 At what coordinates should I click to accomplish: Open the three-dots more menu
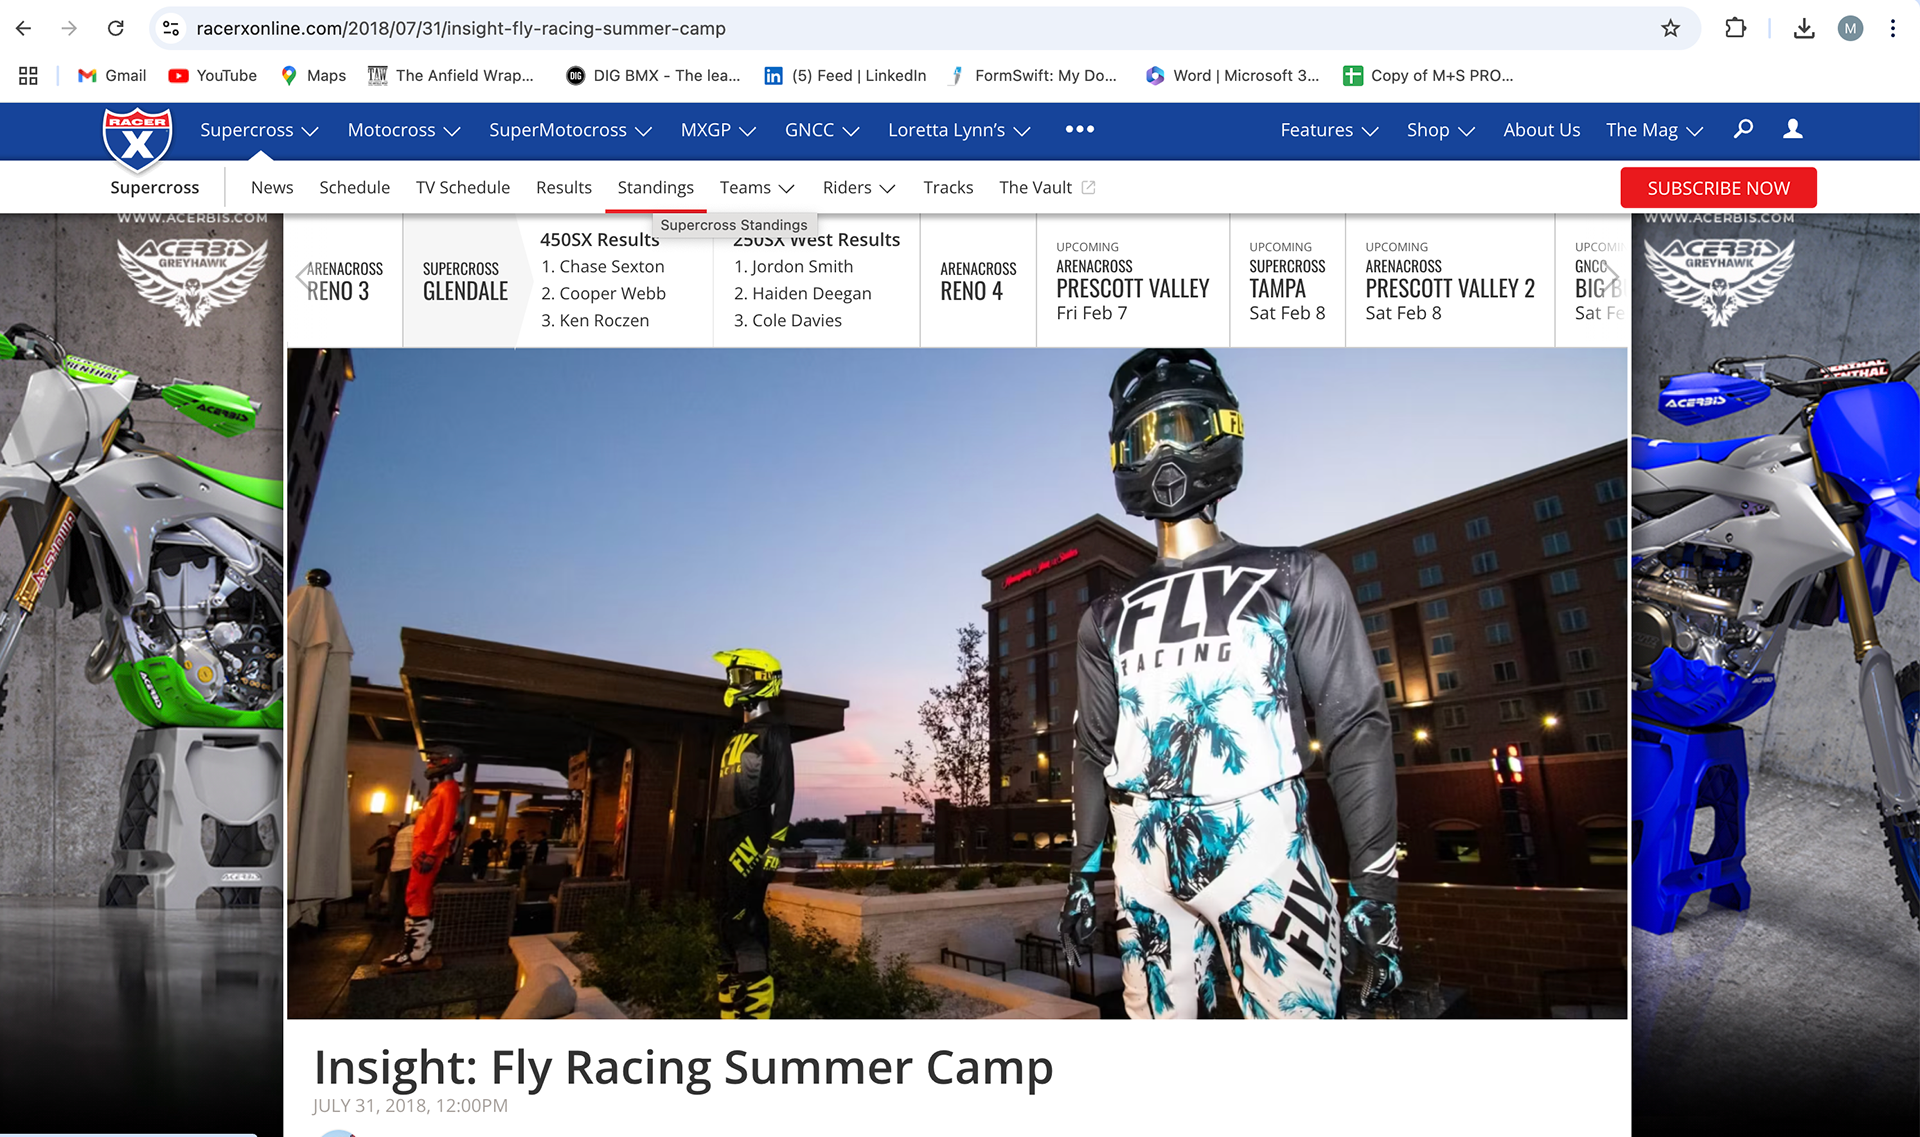tap(1080, 129)
